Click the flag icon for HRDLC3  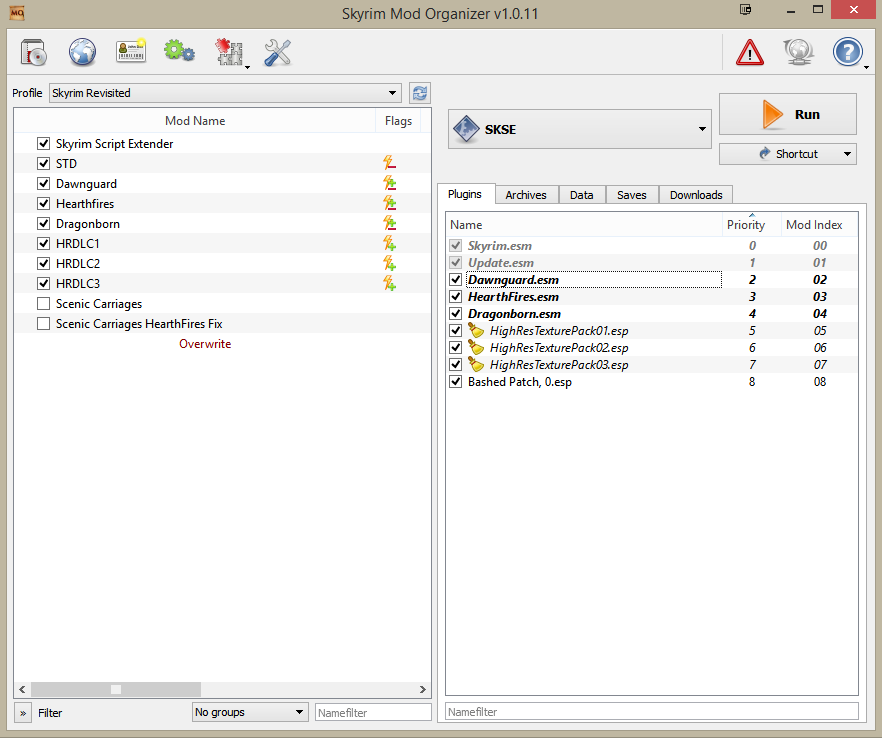pyautogui.click(x=389, y=283)
